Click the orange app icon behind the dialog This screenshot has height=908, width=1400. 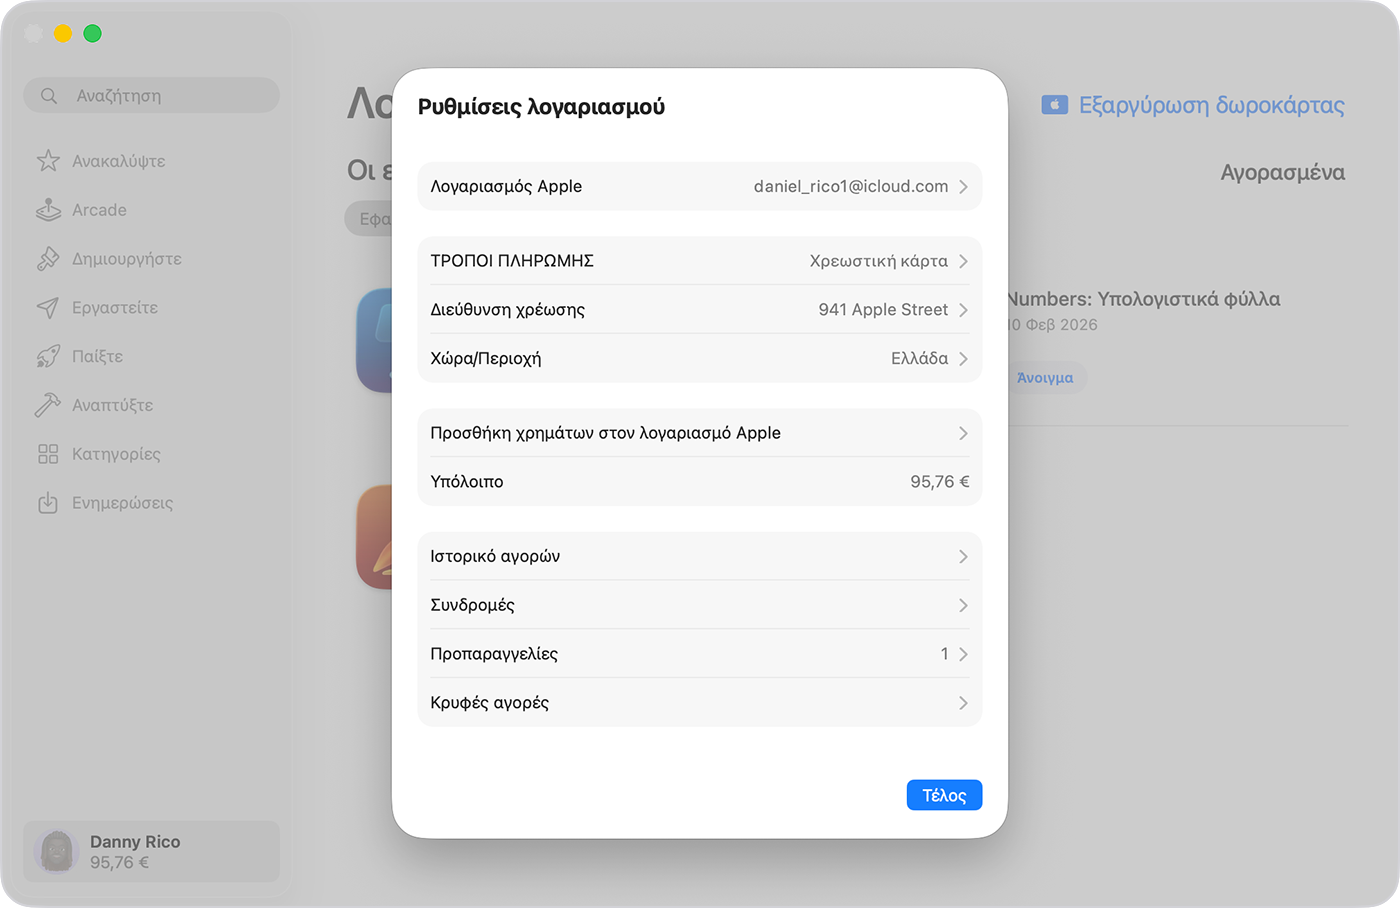[375, 537]
